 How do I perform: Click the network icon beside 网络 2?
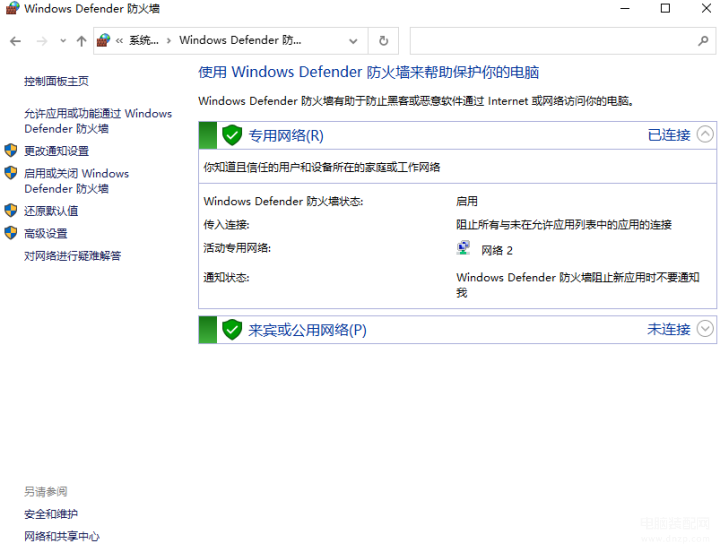click(x=464, y=248)
